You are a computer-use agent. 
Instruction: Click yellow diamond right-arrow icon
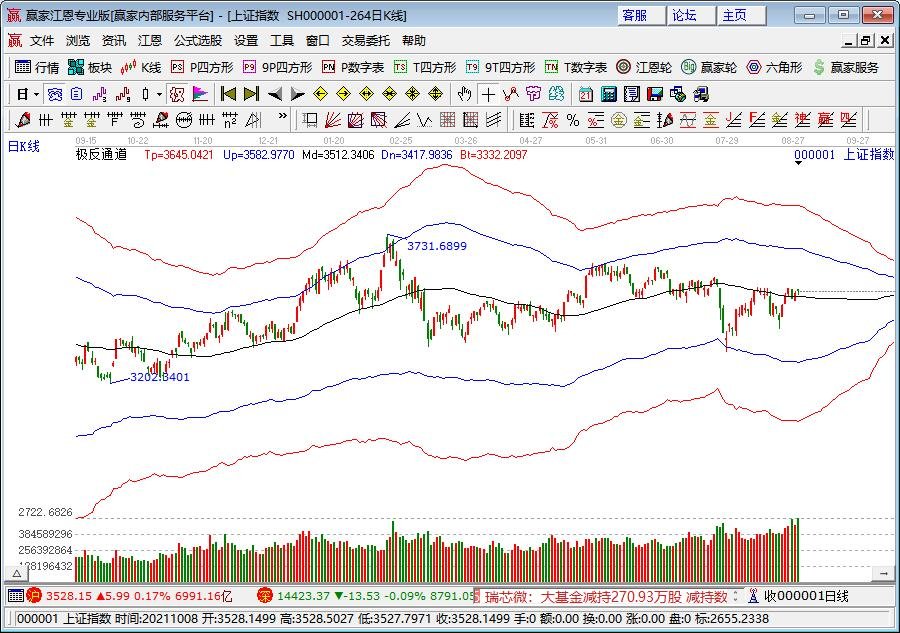(x=343, y=94)
